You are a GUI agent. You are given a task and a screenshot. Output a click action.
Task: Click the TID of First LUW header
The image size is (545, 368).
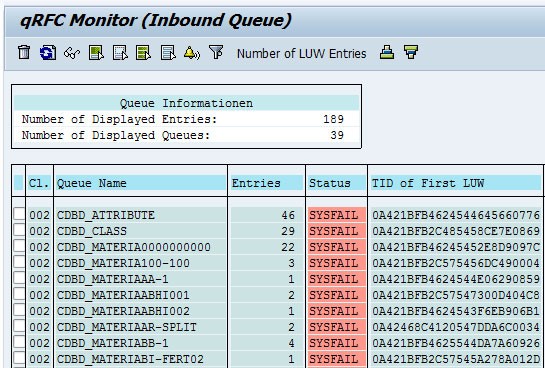click(x=428, y=183)
